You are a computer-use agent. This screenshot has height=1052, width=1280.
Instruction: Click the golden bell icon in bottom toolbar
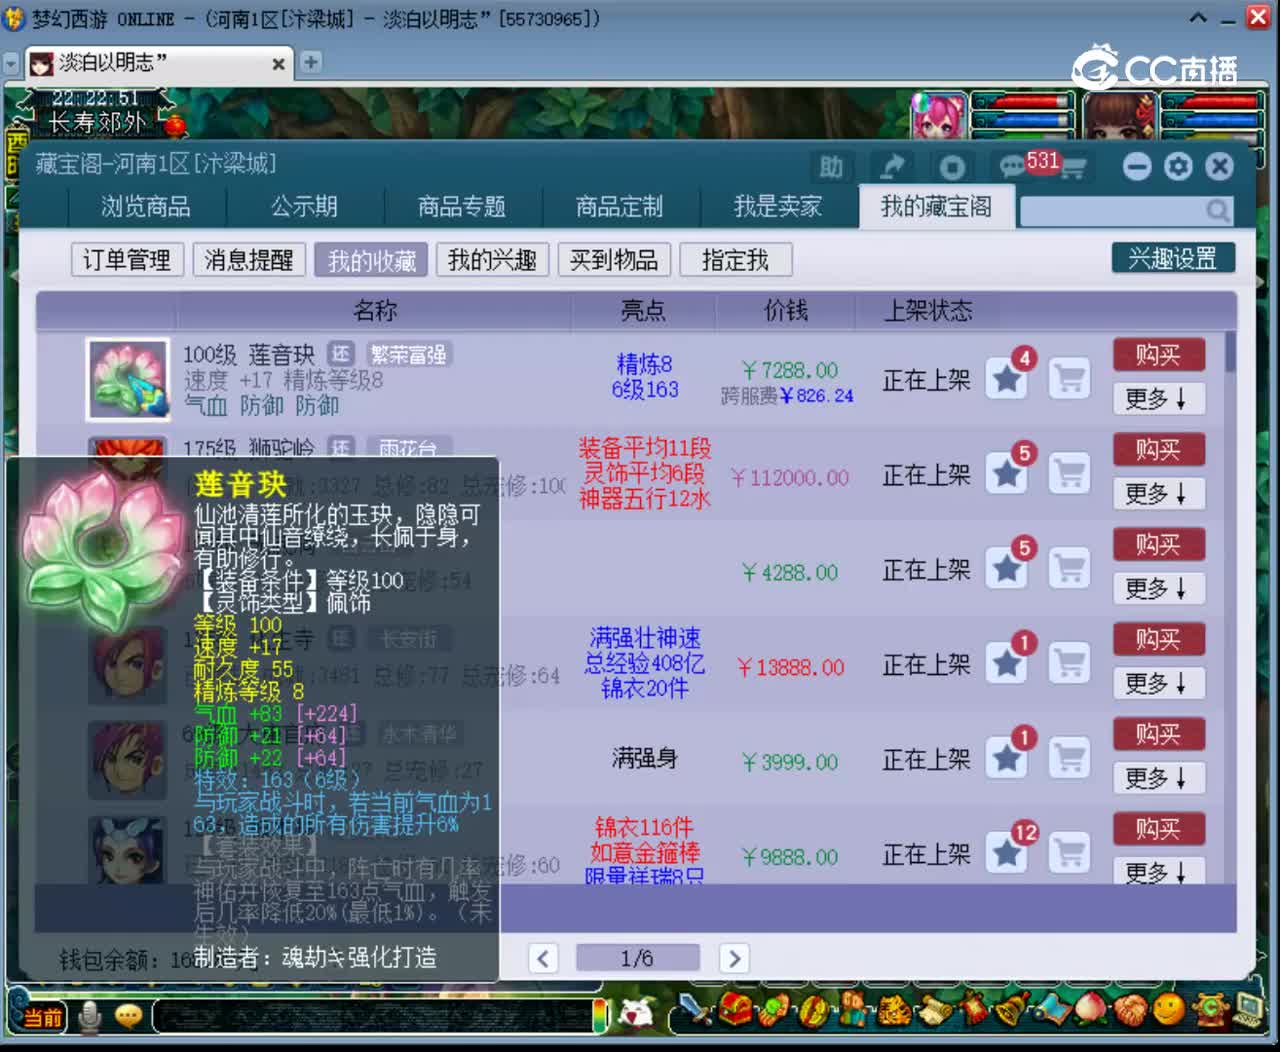click(1013, 1011)
